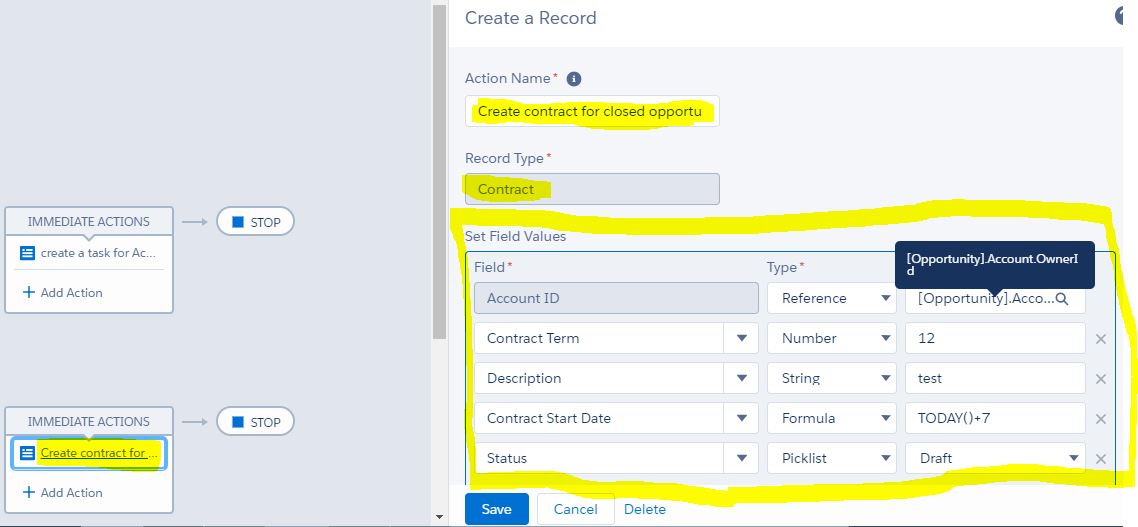Click the Delete link
The width and height of the screenshot is (1138, 527).
click(645, 509)
